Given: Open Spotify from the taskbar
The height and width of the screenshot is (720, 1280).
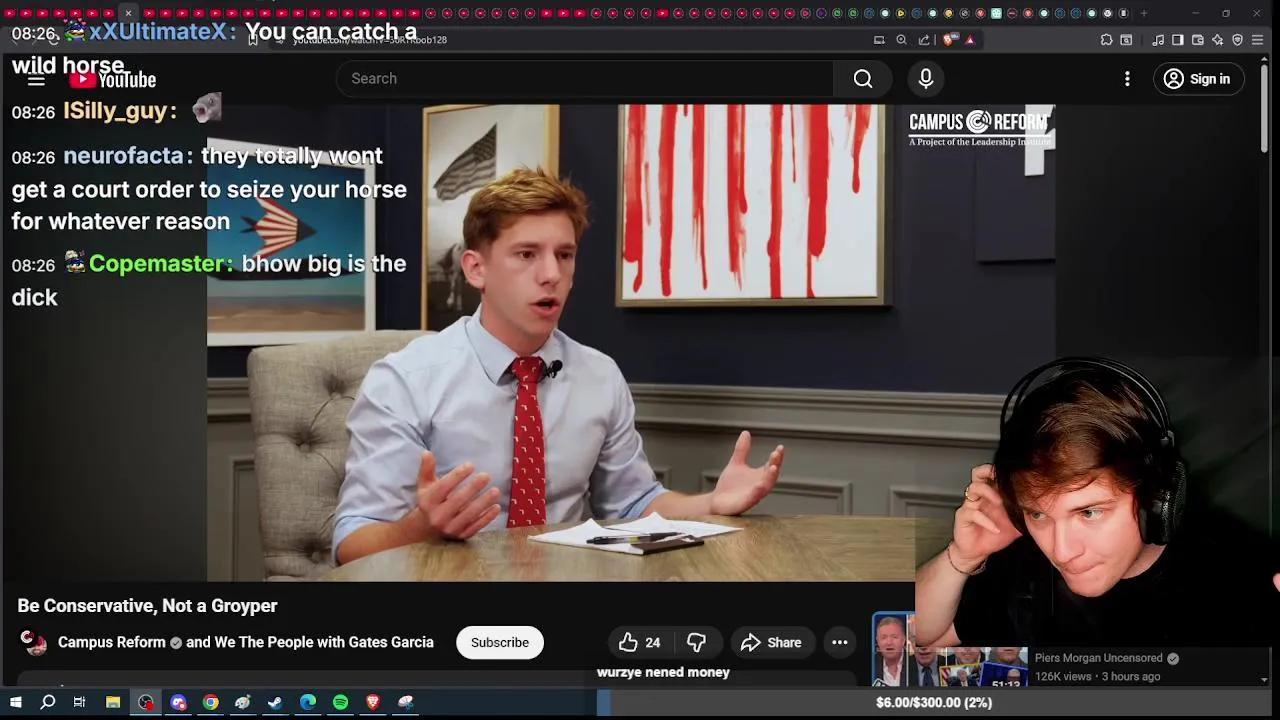Looking at the screenshot, I should [x=340, y=703].
